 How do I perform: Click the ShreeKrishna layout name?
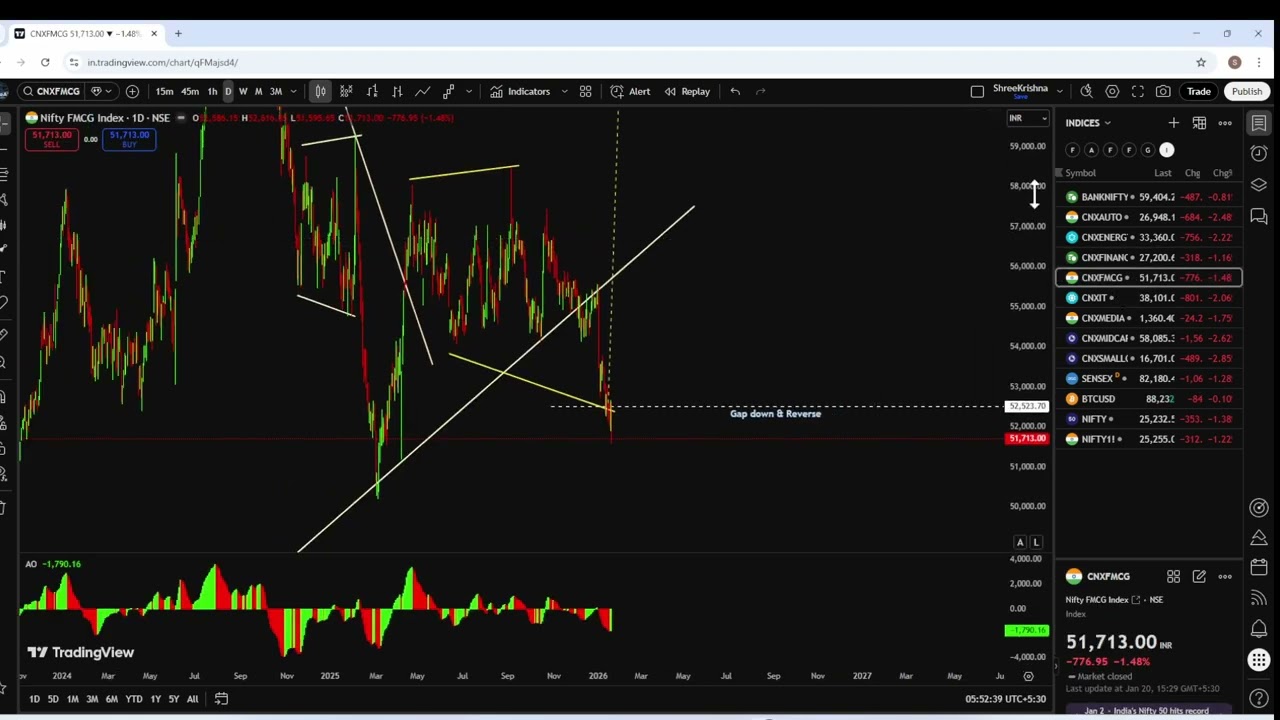(1020, 88)
